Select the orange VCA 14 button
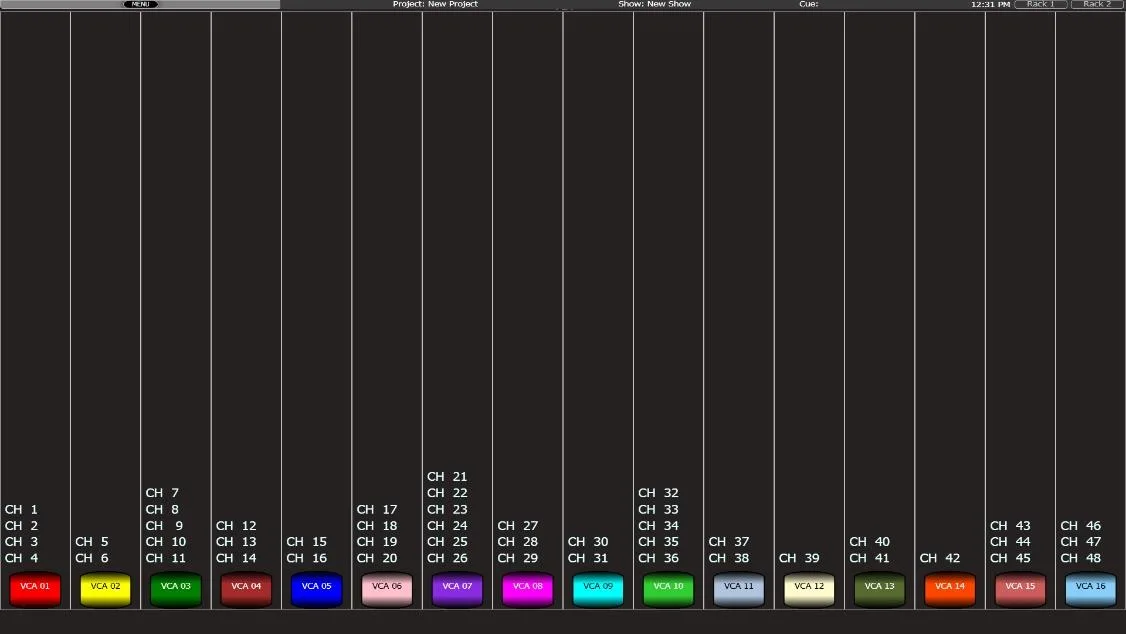This screenshot has width=1126, height=634. coord(949,589)
